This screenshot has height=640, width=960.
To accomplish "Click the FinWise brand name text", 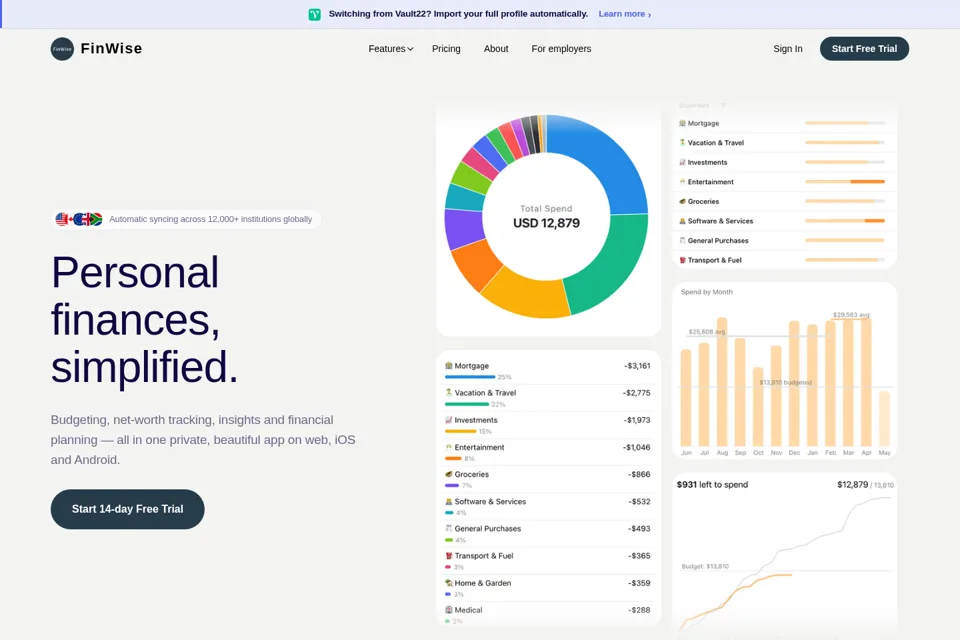I will (x=111, y=49).
